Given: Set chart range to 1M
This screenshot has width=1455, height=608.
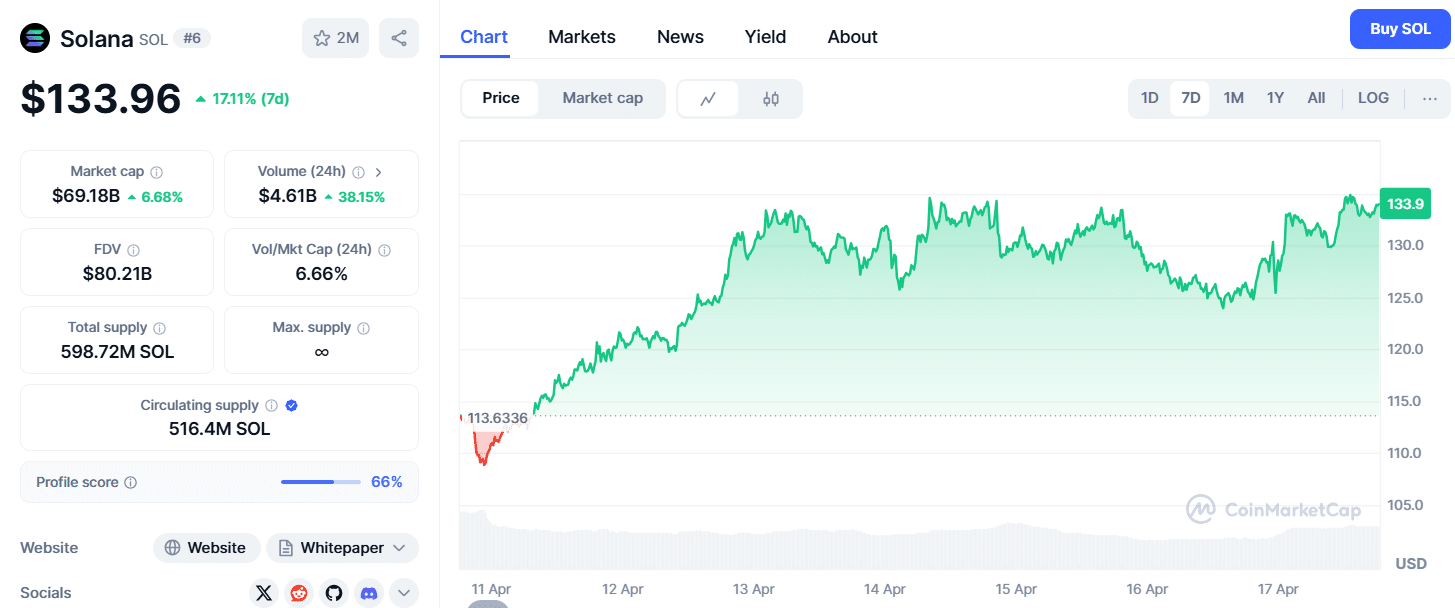Looking at the screenshot, I should point(1234,98).
